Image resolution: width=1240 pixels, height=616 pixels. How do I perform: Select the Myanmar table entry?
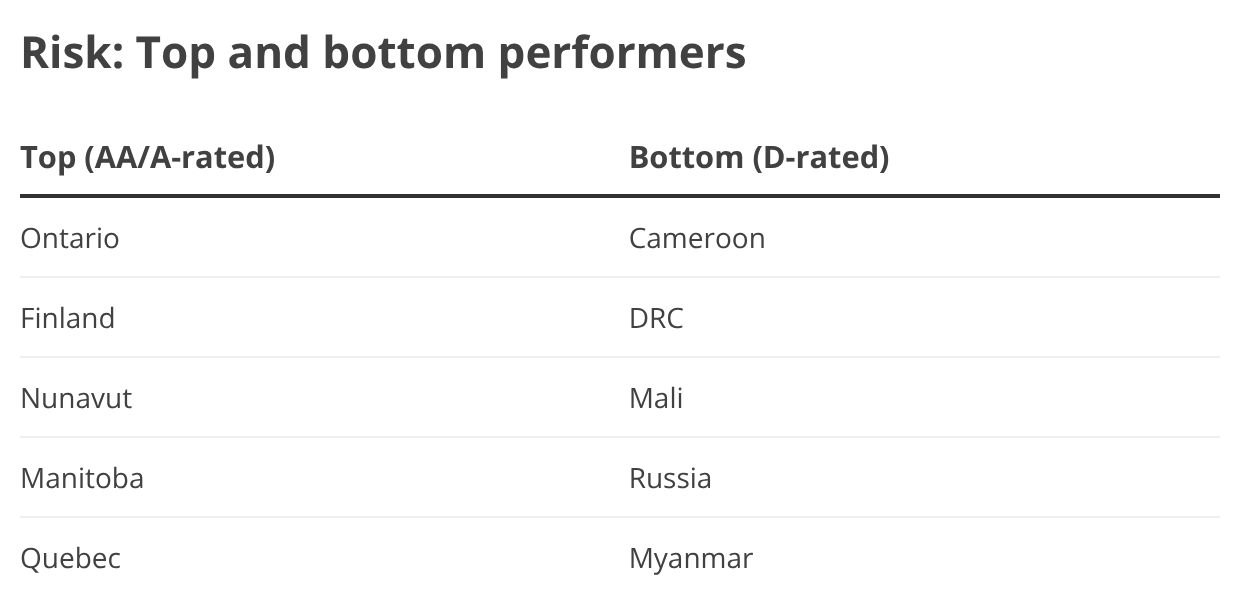[x=691, y=558]
